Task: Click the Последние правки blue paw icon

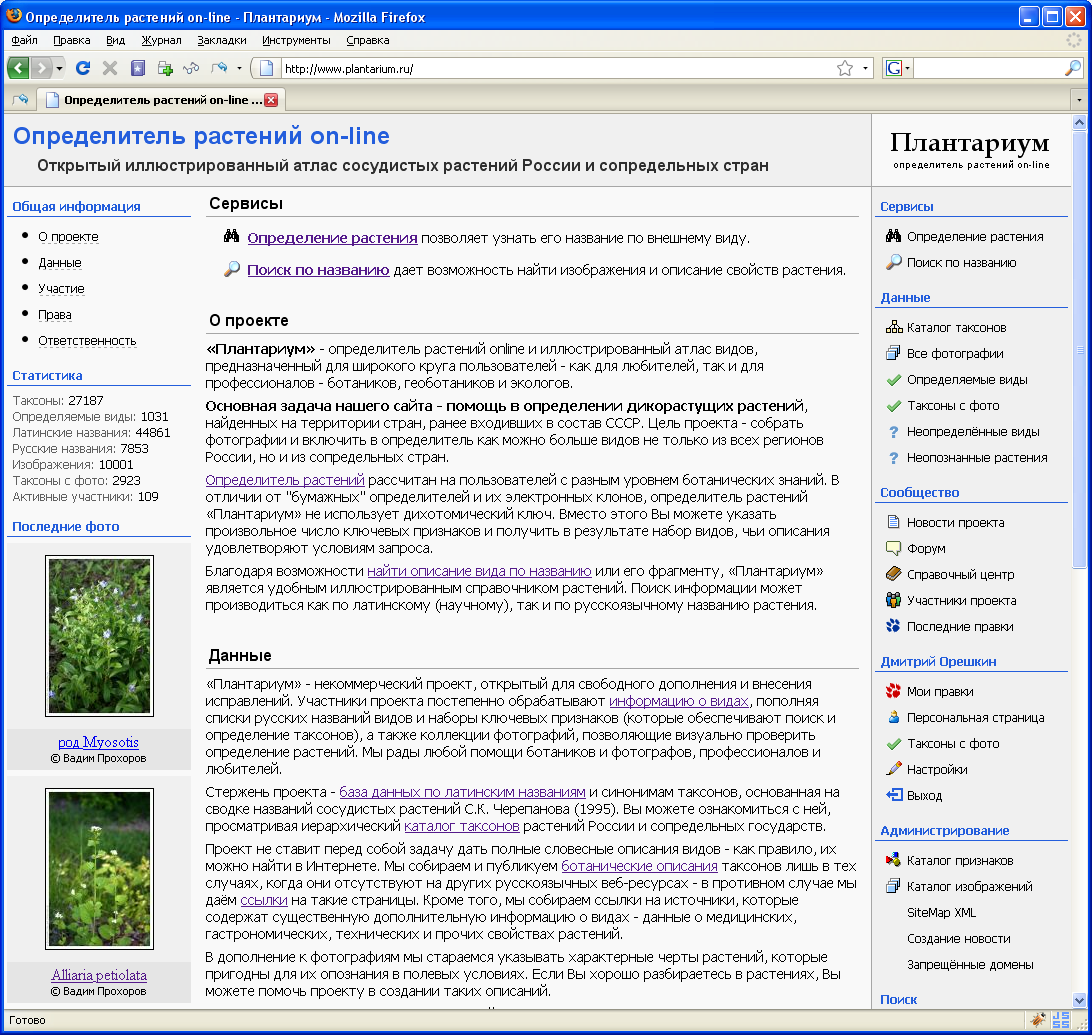Action: pos(894,626)
